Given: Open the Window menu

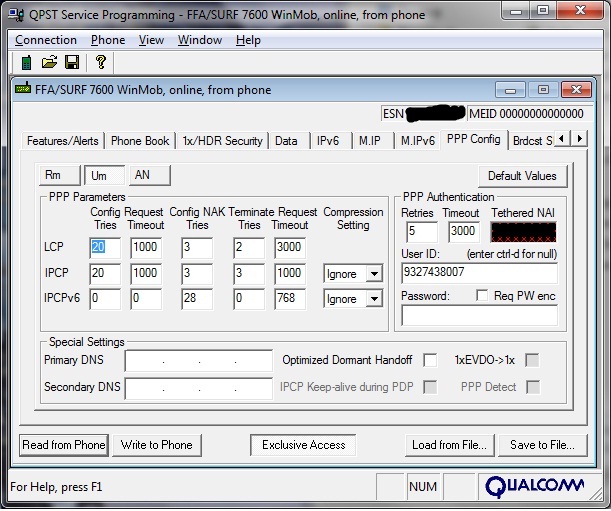Looking at the screenshot, I should click(200, 40).
